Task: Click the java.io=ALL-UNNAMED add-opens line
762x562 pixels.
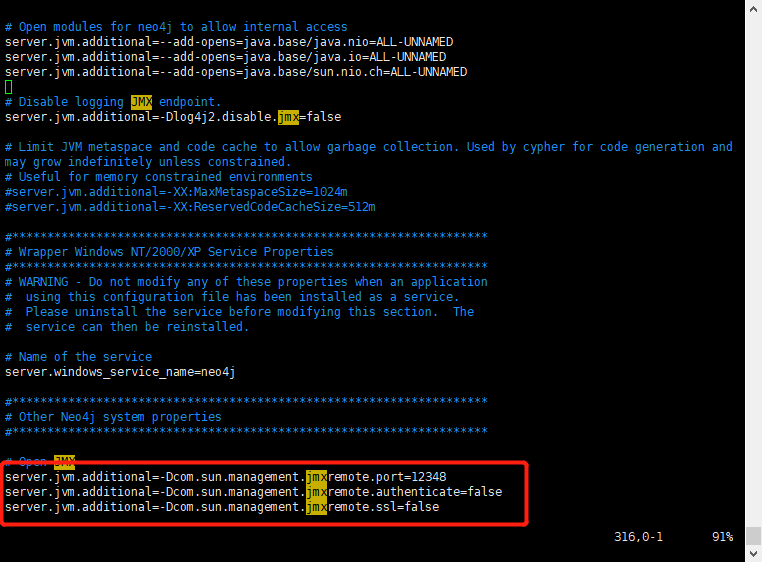Action: point(225,57)
